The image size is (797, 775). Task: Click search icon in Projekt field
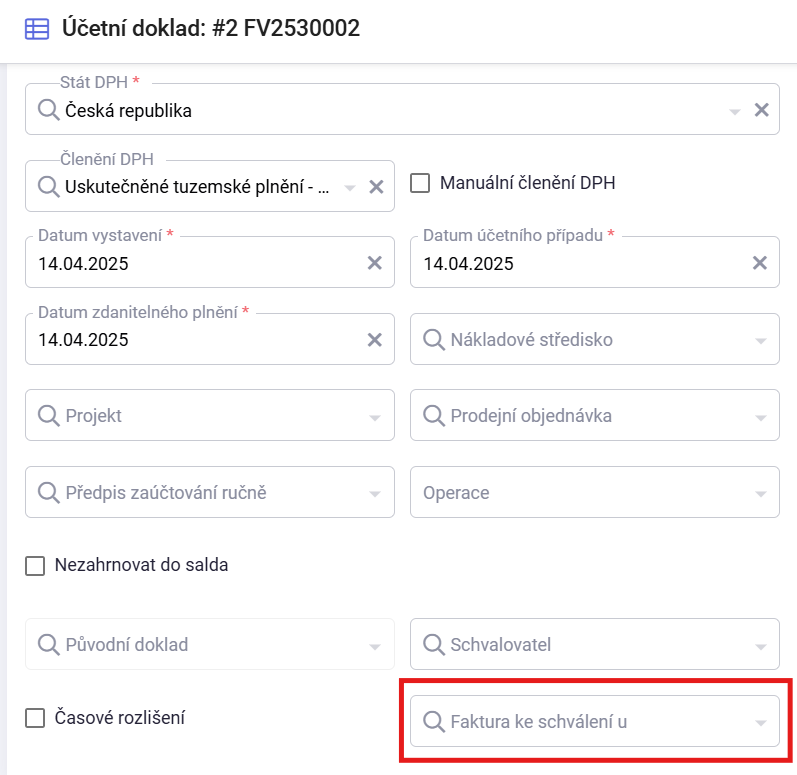coord(49,416)
